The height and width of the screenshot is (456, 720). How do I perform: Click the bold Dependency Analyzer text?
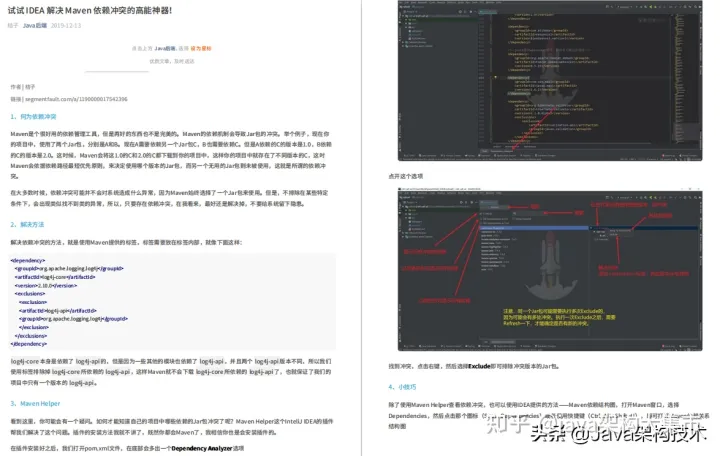tap(202, 448)
